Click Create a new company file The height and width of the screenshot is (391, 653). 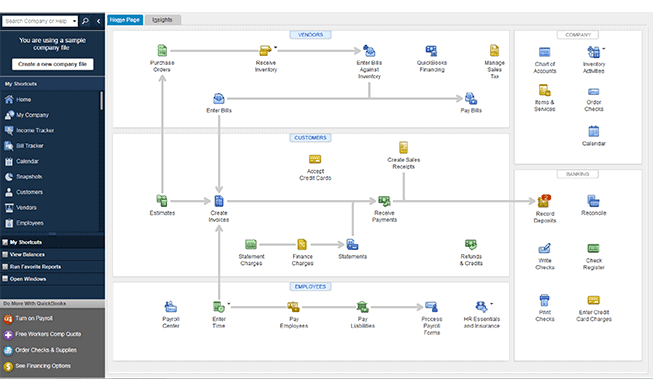point(52,64)
